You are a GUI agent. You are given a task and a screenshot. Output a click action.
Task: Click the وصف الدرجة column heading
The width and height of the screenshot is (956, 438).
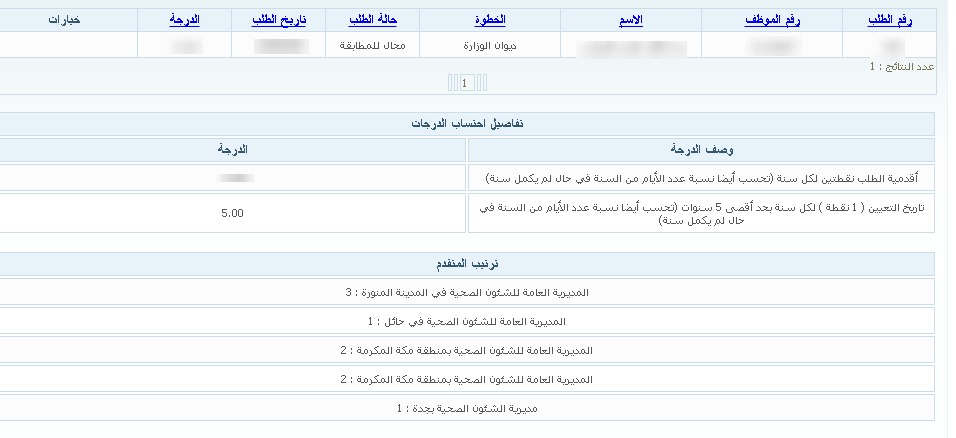pos(701,150)
